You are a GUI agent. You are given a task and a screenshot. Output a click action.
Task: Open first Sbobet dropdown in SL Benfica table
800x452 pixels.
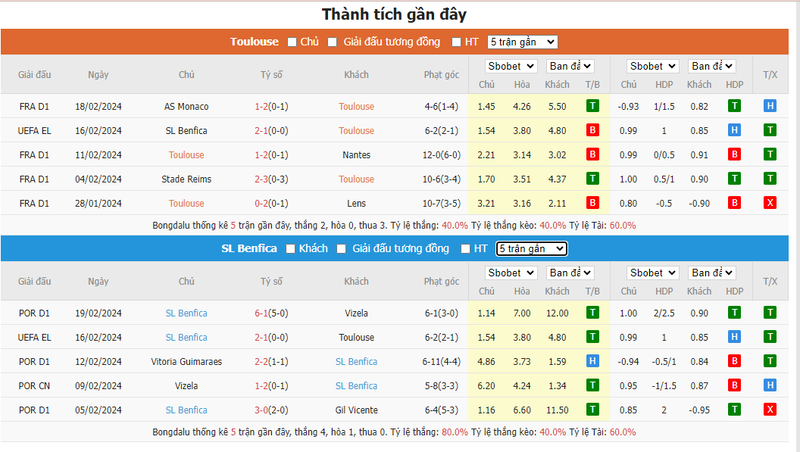point(511,273)
